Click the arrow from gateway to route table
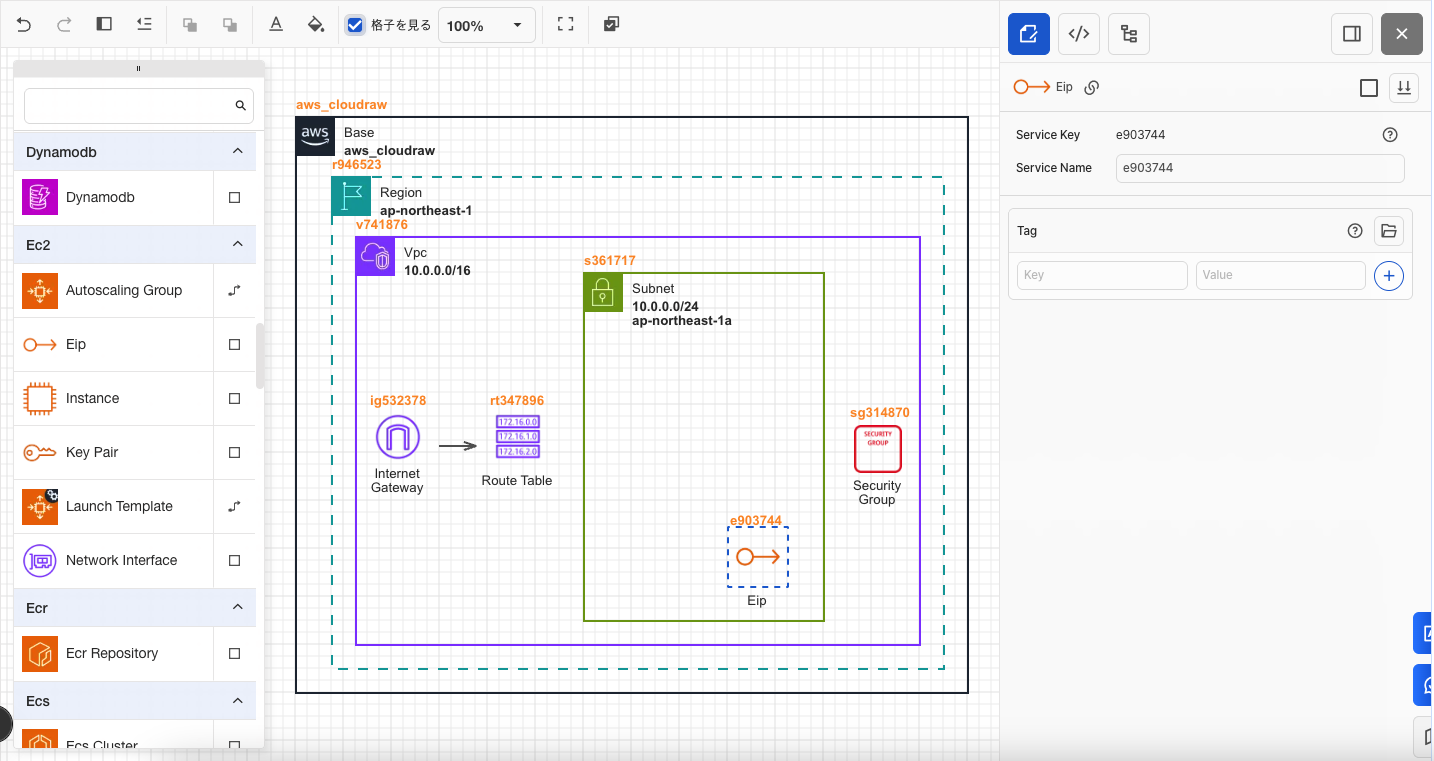Image resolution: width=1434 pixels, height=761 pixels. tap(458, 446)
